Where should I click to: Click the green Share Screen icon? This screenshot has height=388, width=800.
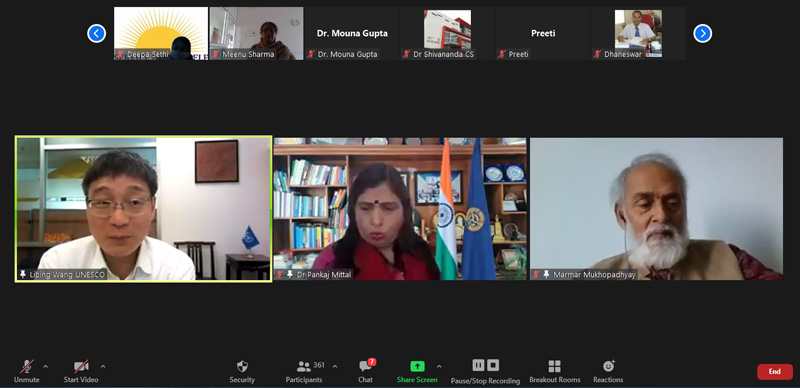pyautogui.click(x=417, y=366)
